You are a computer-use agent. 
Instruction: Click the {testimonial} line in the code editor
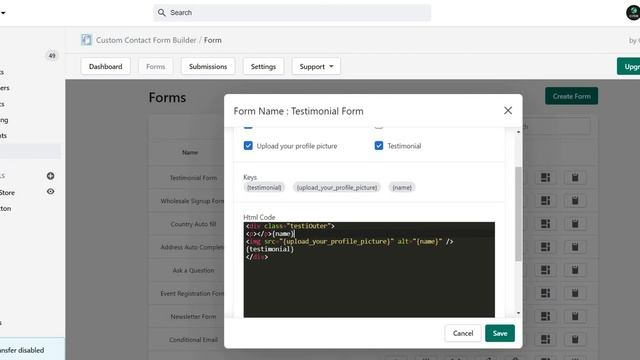pyautogui.click(x=270, y=249)
